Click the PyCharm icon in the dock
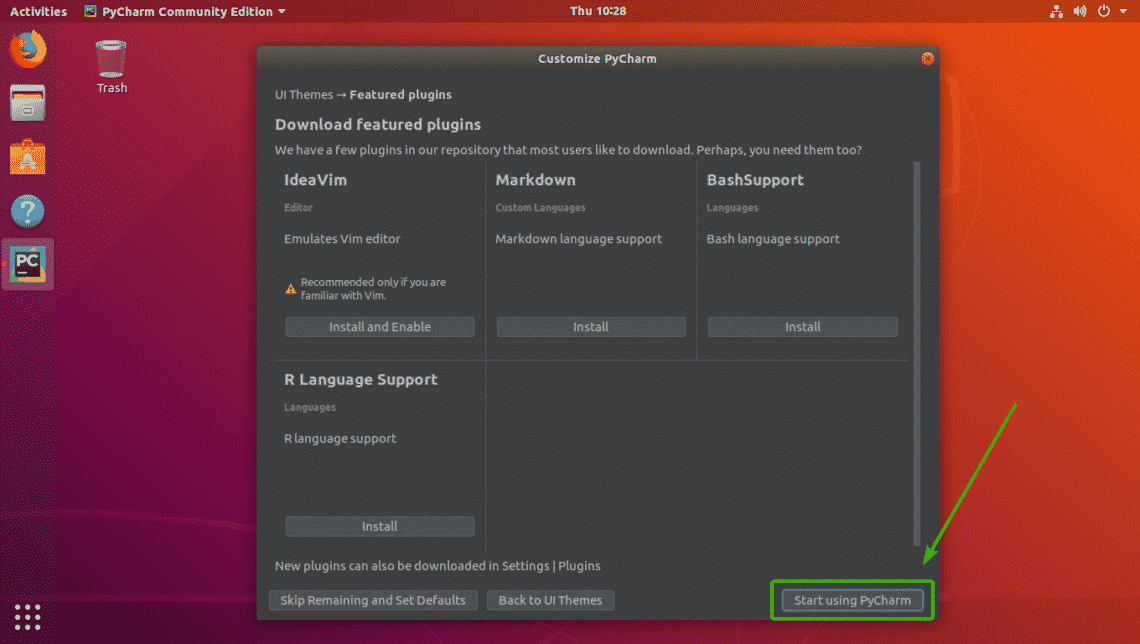The width and height of the screenshot is (1140, 644). point(28,265)
